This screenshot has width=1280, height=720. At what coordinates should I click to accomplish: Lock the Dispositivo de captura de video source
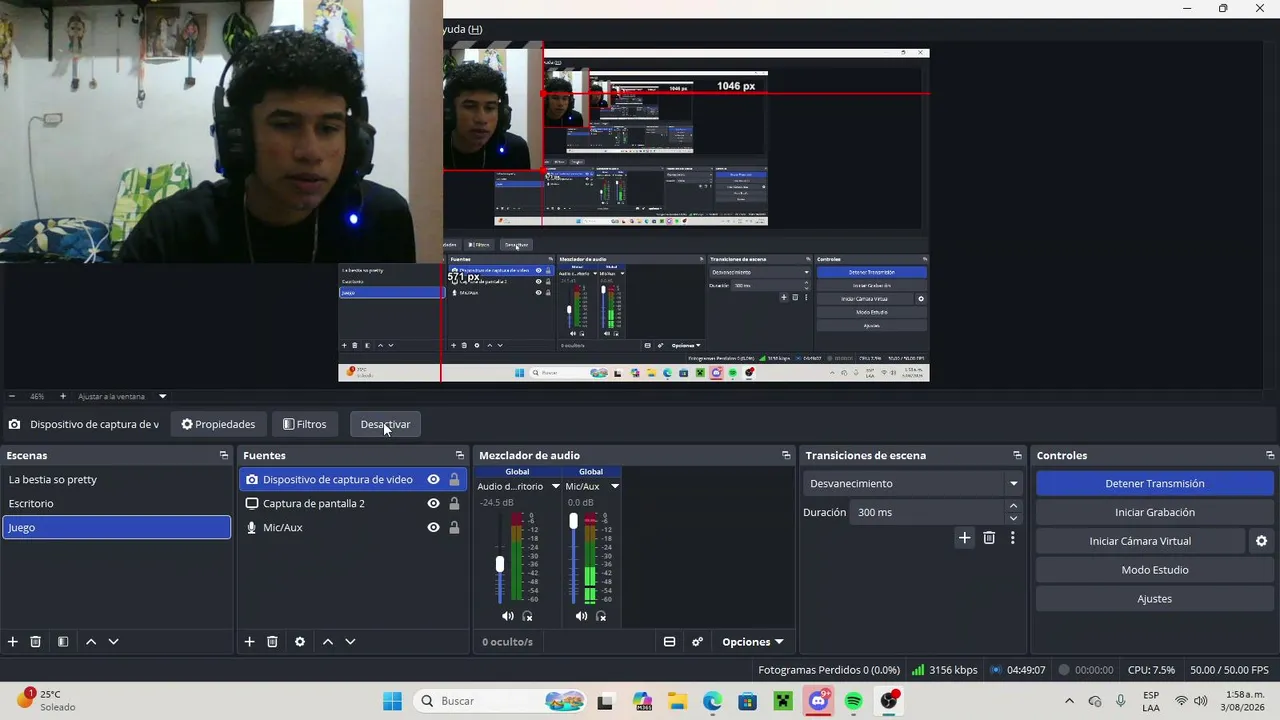454,480
